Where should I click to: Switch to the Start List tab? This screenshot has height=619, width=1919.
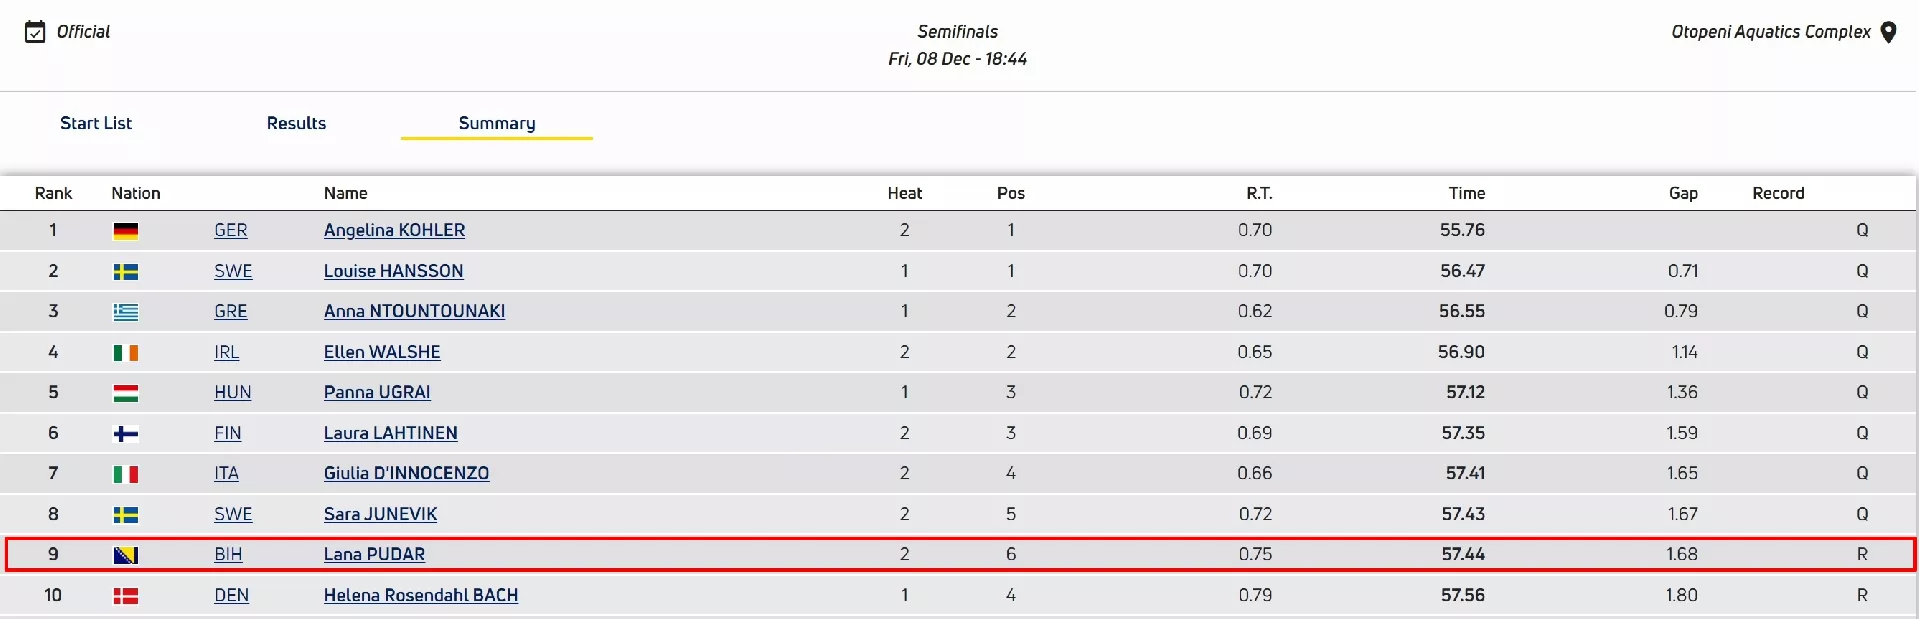(x=96, y=123)
